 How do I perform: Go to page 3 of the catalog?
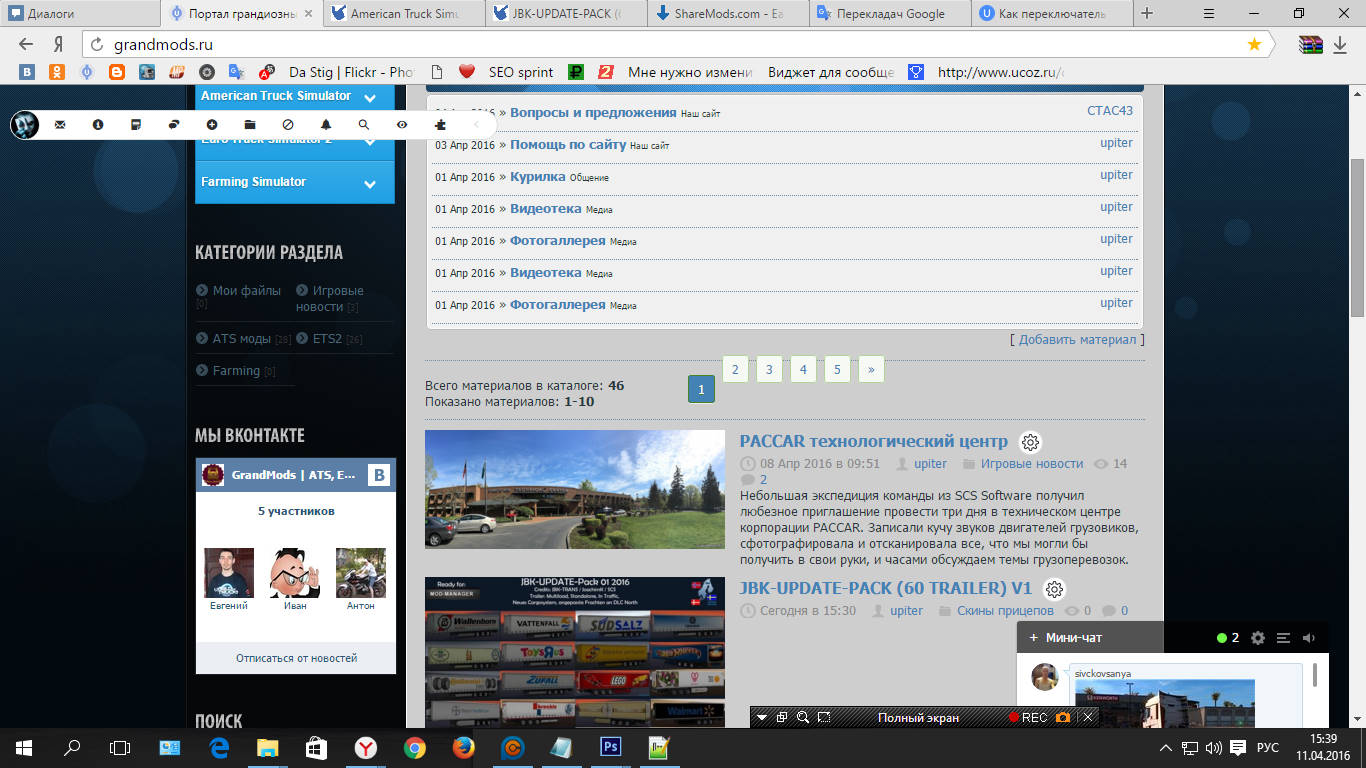coord(769,370)
